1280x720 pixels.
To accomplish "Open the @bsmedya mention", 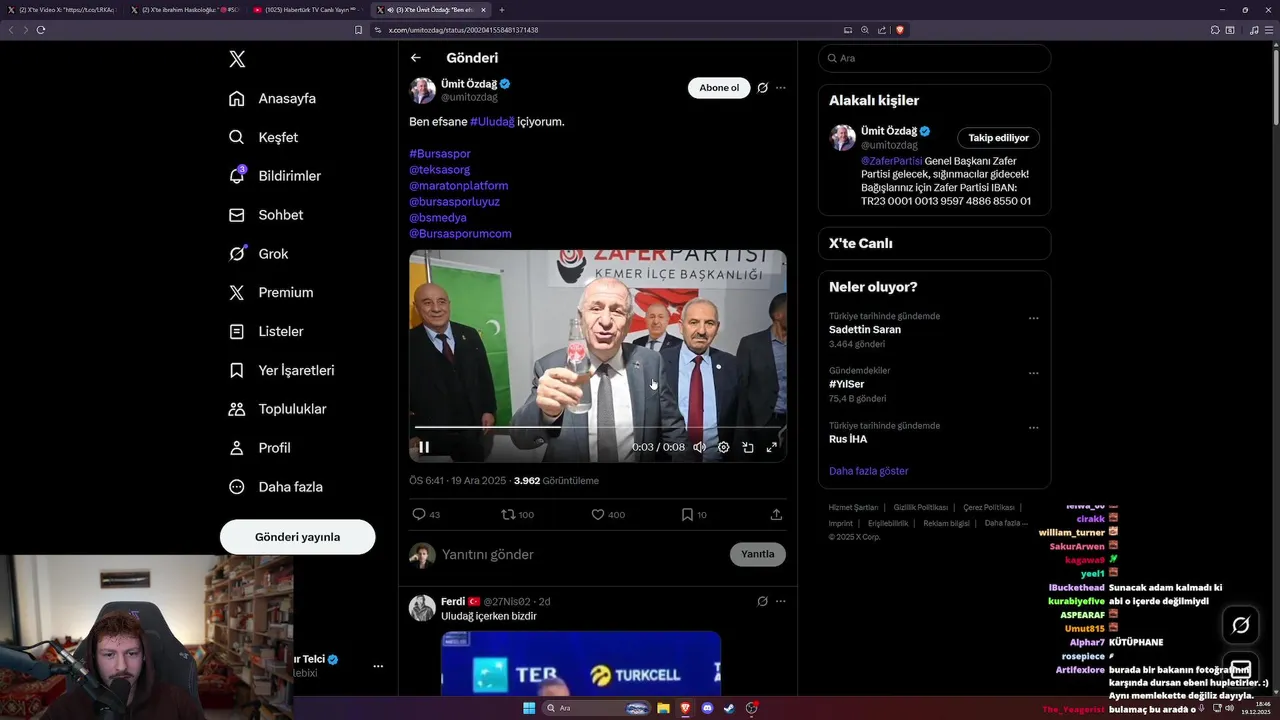I will tap(438, 218).
